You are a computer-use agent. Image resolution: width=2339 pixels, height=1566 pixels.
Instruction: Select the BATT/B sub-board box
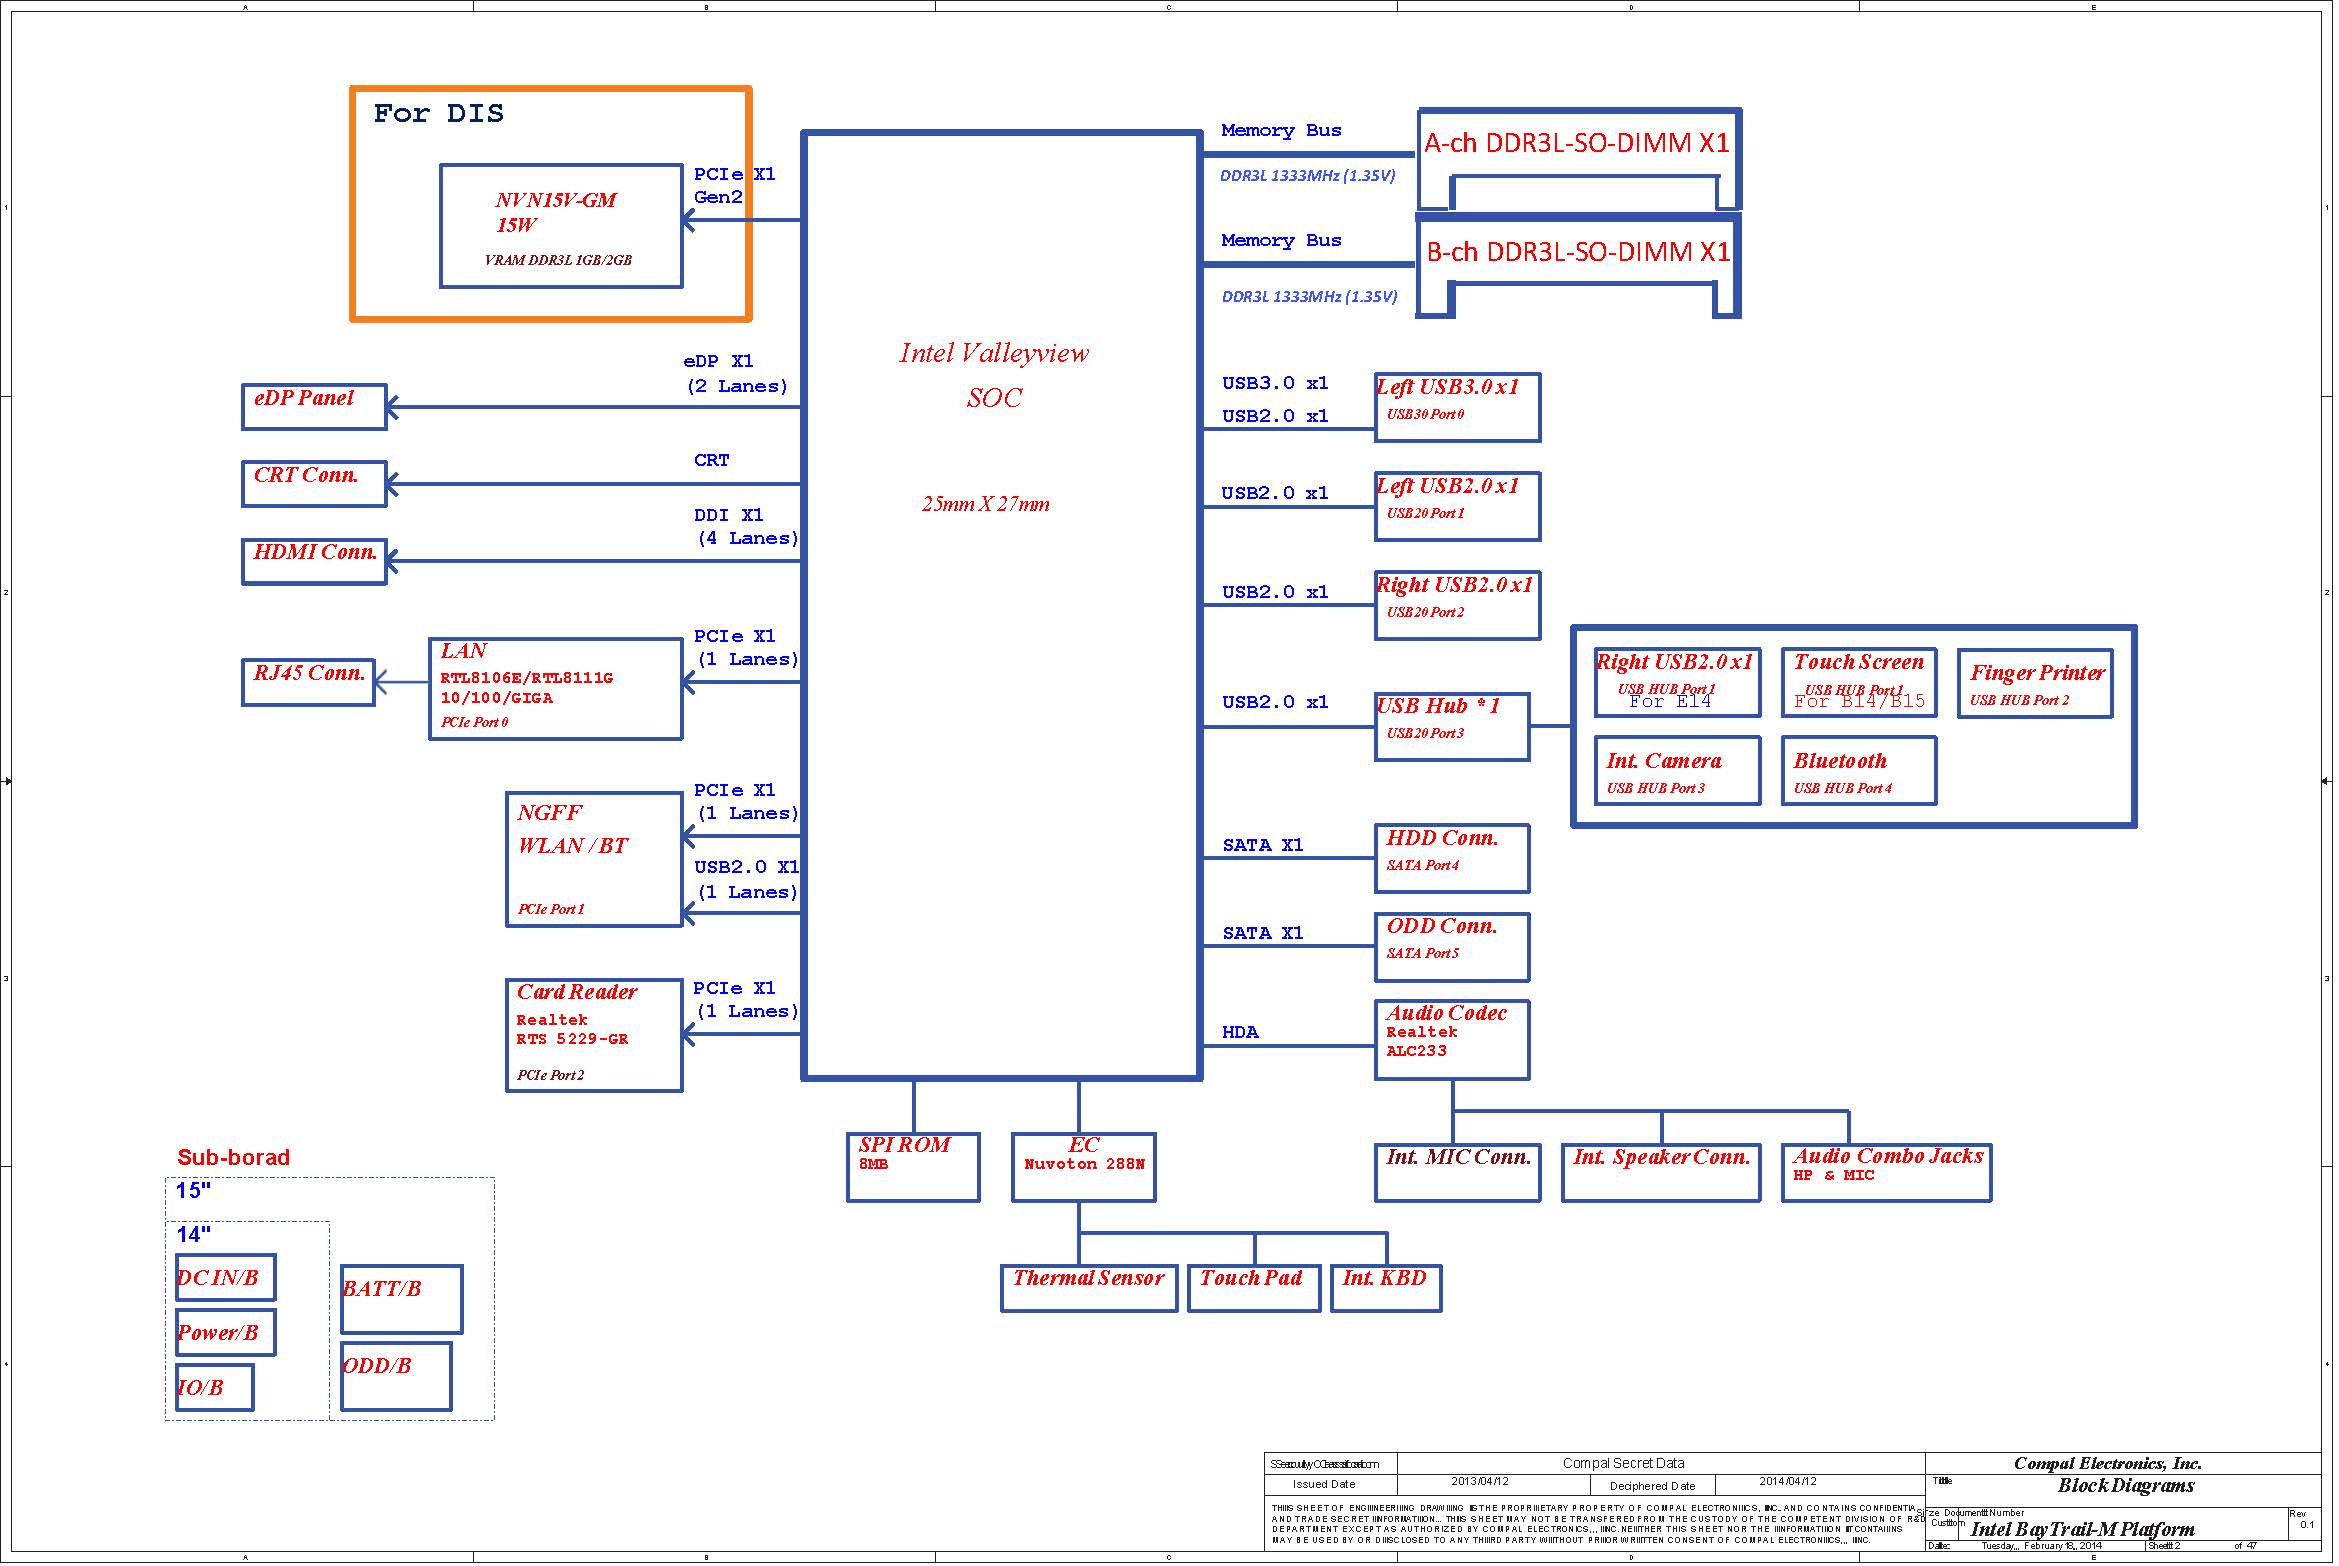tap(402, 1301)
